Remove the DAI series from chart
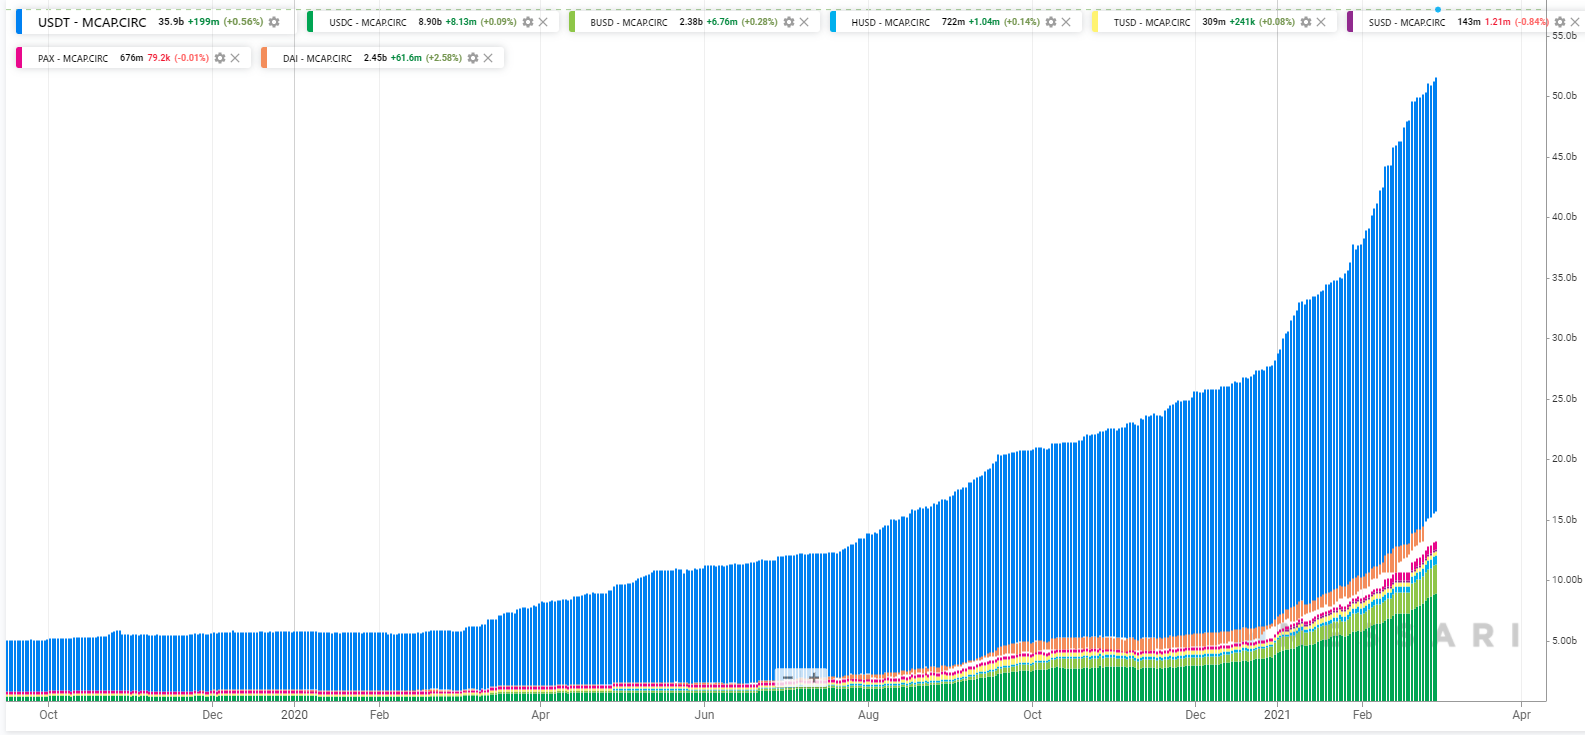The width and height of the screenshot is (1585, 735). point(488,58)
